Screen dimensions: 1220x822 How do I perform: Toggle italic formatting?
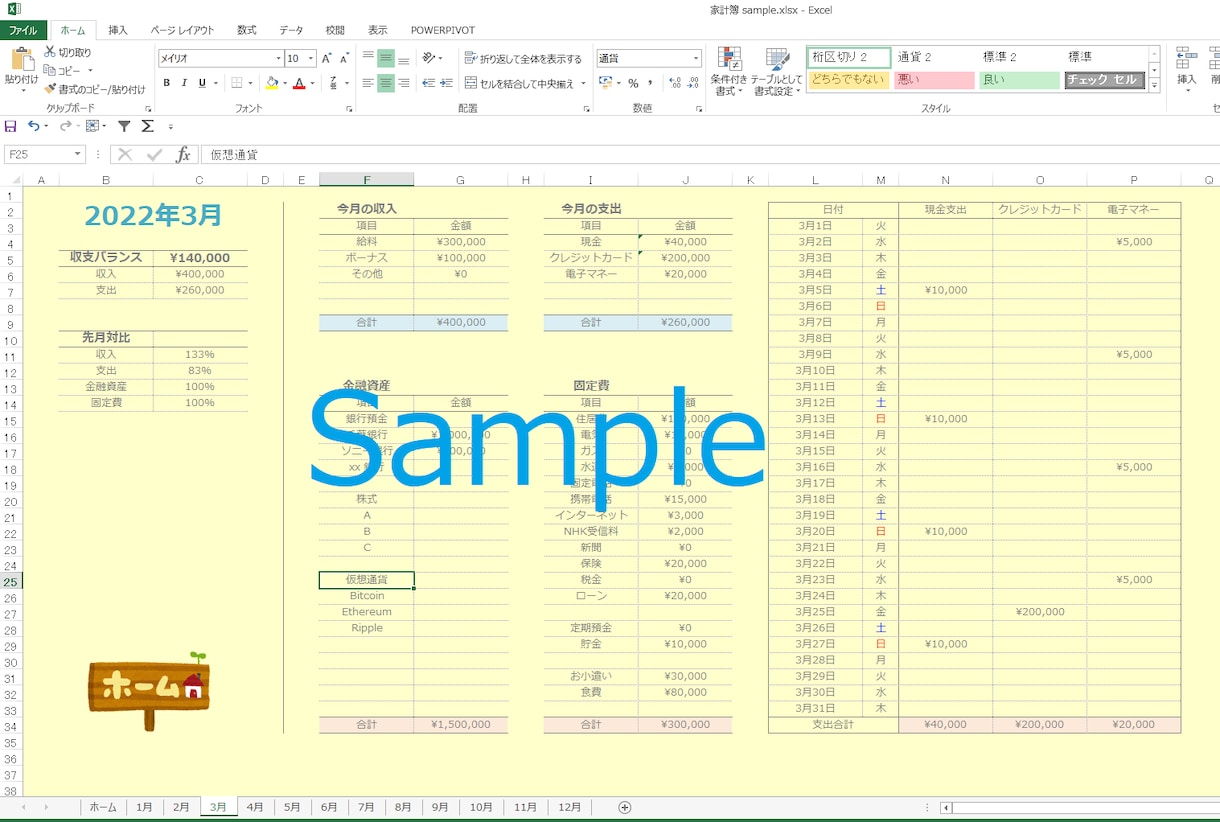point(184,83)
